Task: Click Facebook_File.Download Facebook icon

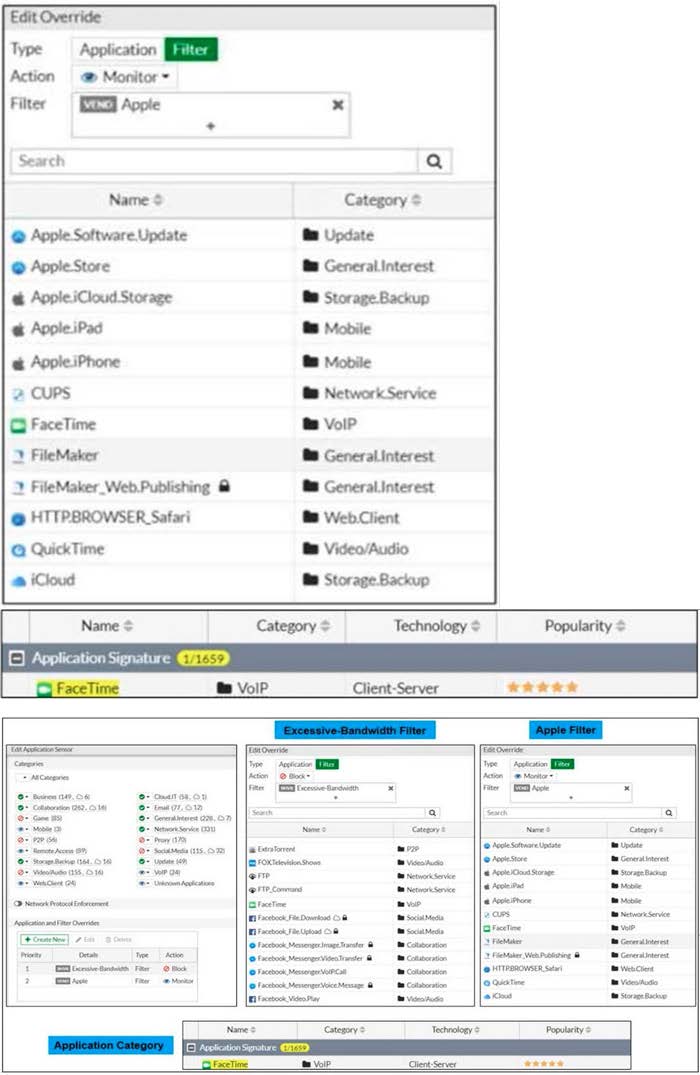Action: 252,917
